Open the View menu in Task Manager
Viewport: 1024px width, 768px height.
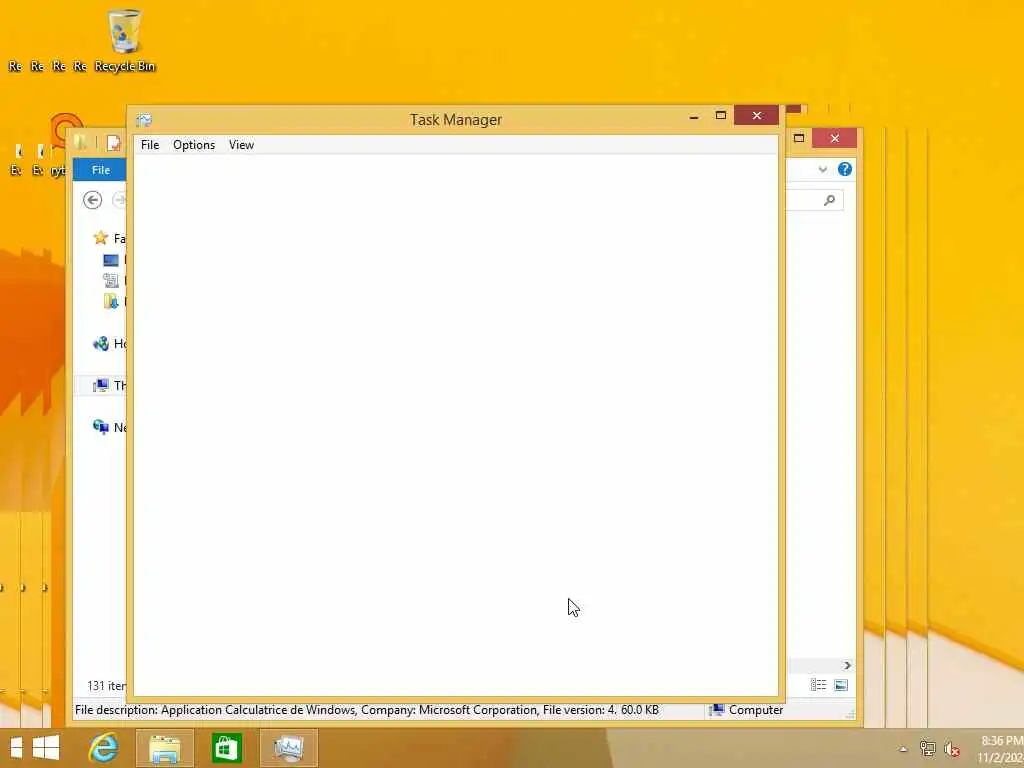pyautogui.click(x=241, y=145)
